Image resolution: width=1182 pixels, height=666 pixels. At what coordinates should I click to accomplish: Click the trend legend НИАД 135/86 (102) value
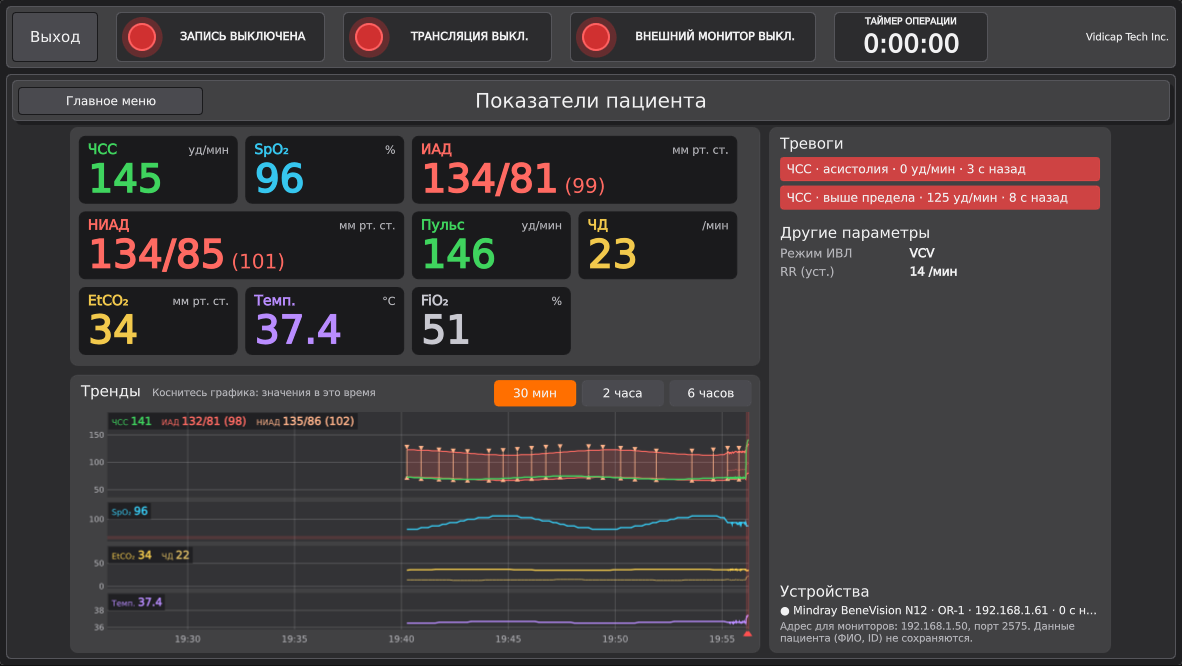coord(305,422)
